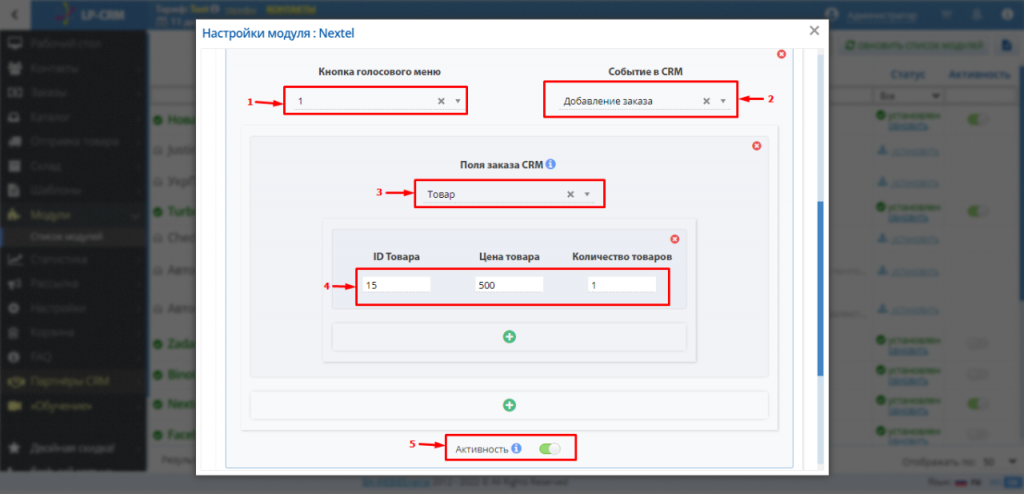Open the Все status filter dropdown

coord(909,96)
